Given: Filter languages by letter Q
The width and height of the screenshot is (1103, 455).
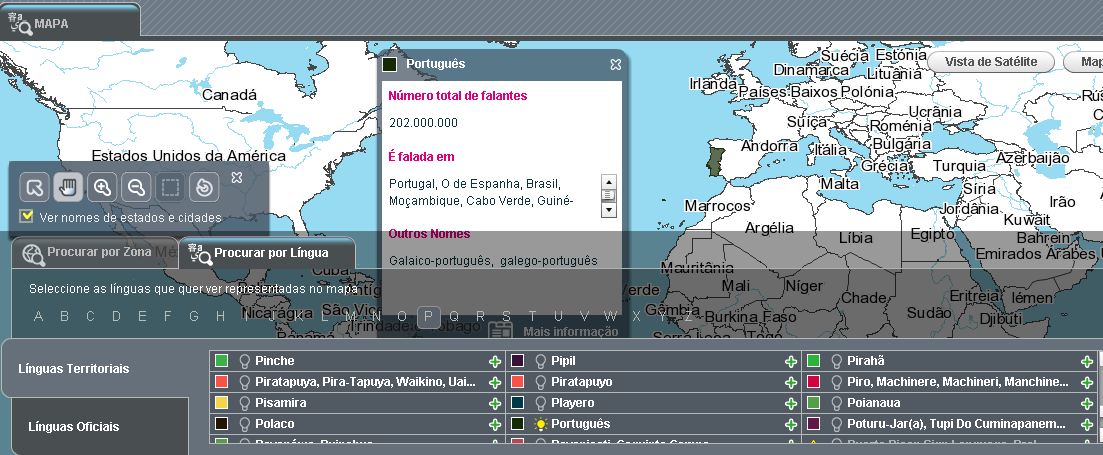Looking at the screenshot, I should pos(454,316).
